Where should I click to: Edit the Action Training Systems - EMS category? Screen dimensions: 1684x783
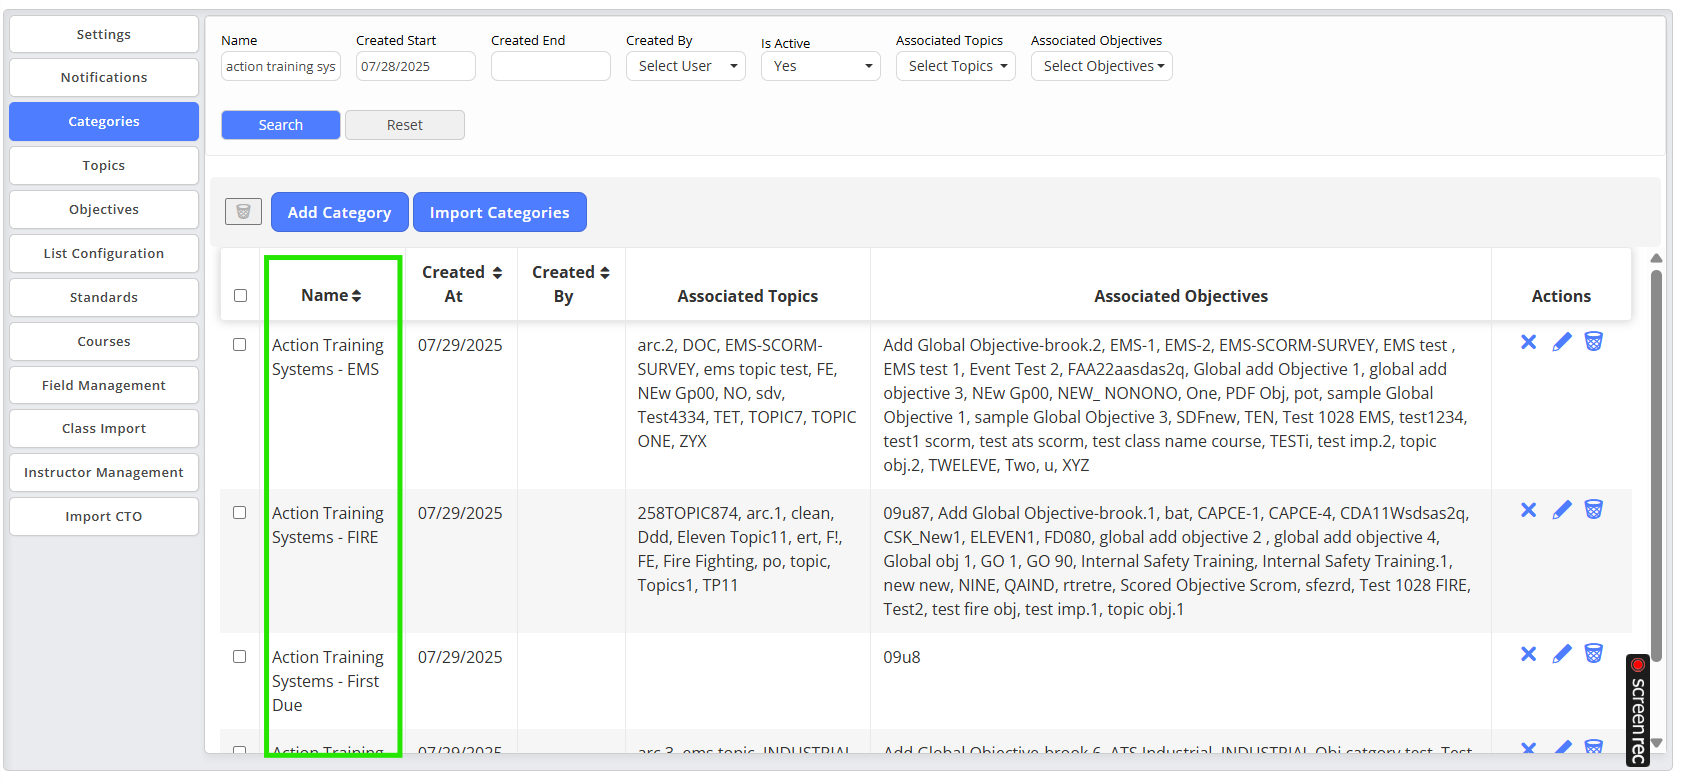click(x=1561, y=342)
